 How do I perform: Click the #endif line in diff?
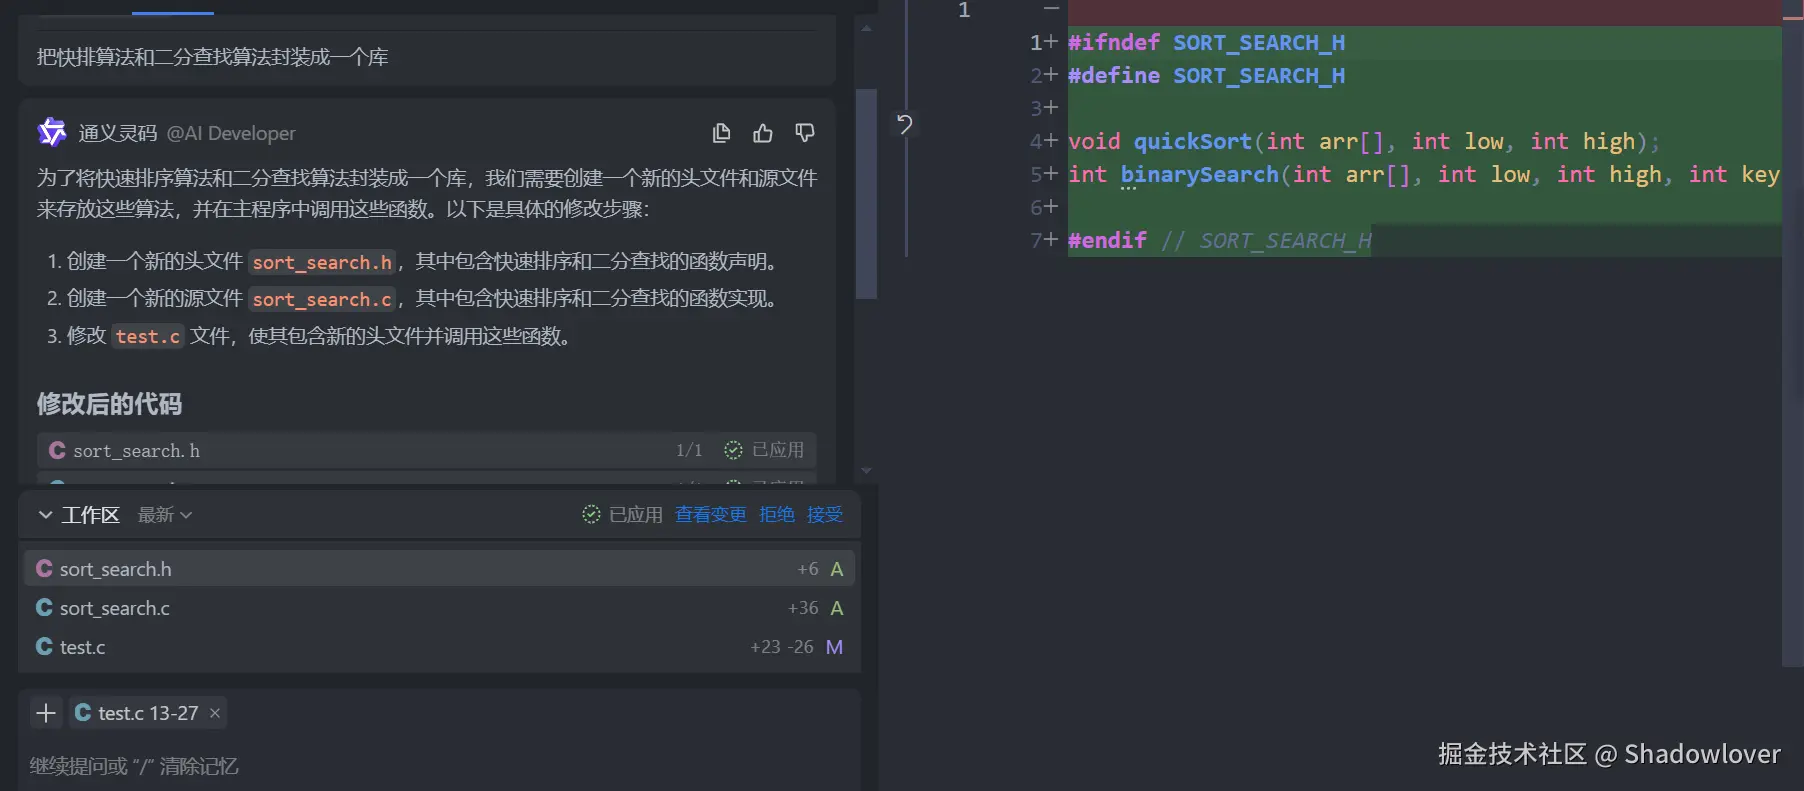(x=1219, y=240)
